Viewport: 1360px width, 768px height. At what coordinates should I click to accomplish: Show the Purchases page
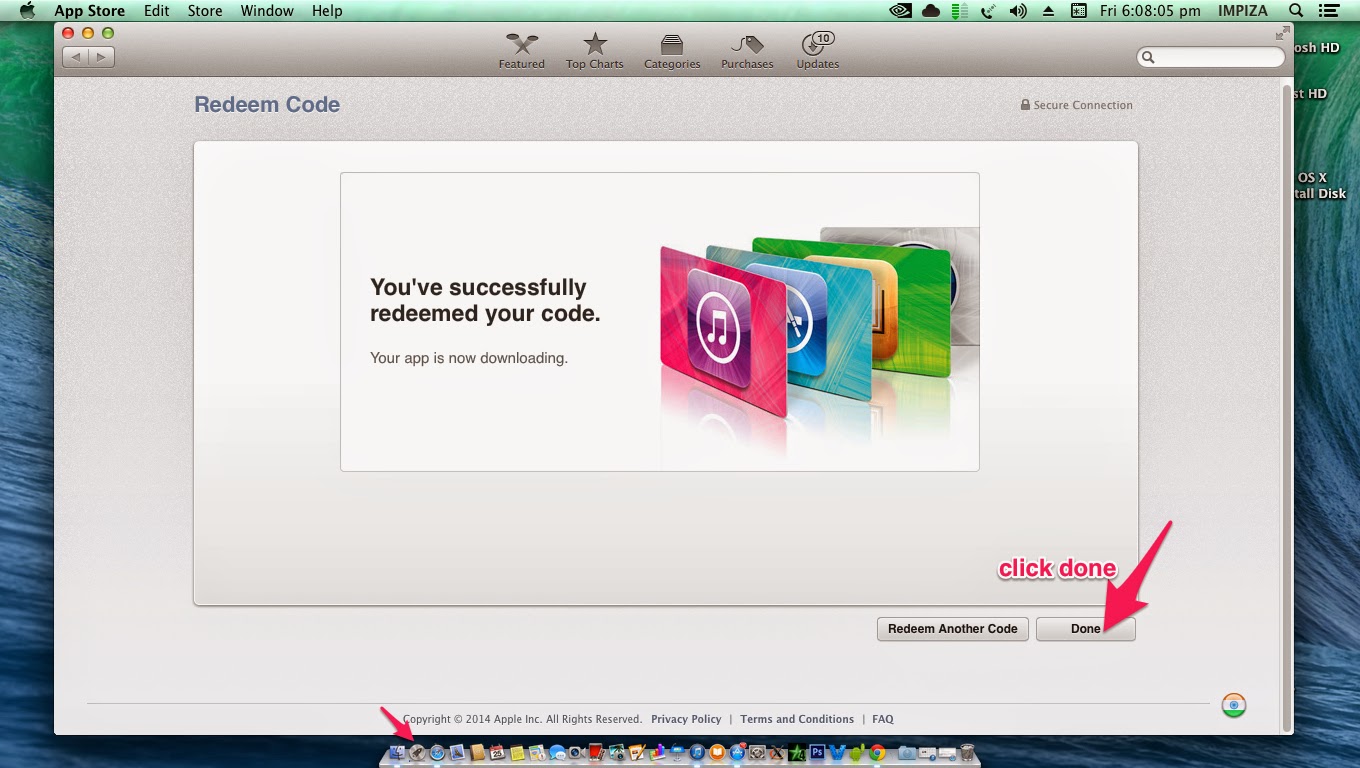coord(747,51)
